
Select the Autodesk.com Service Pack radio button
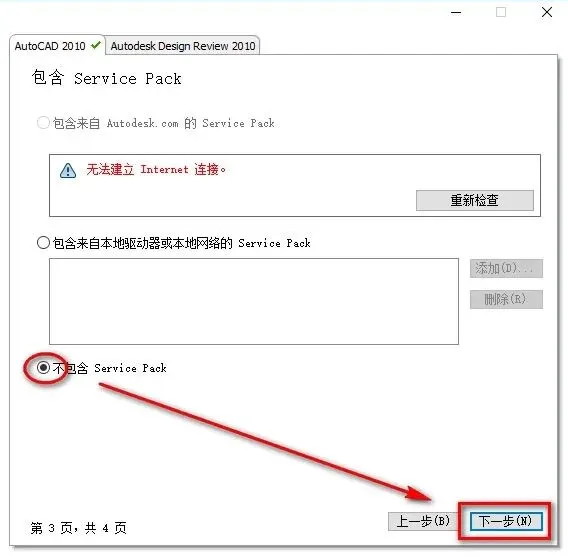click(x=43, y=123)
